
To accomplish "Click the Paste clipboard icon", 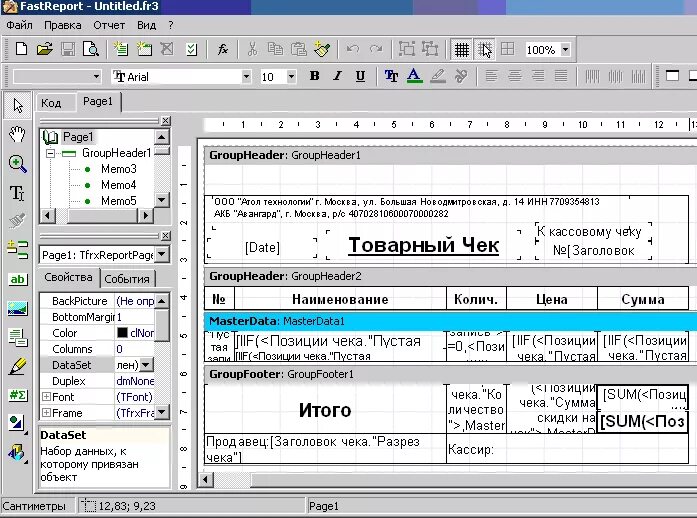I will pos(298,49).
